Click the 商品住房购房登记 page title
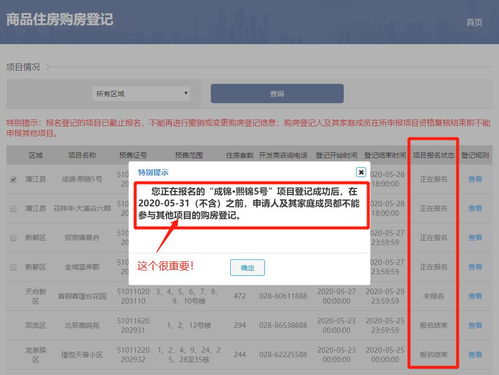Screen dimensions: 499x375 [60, 19]
